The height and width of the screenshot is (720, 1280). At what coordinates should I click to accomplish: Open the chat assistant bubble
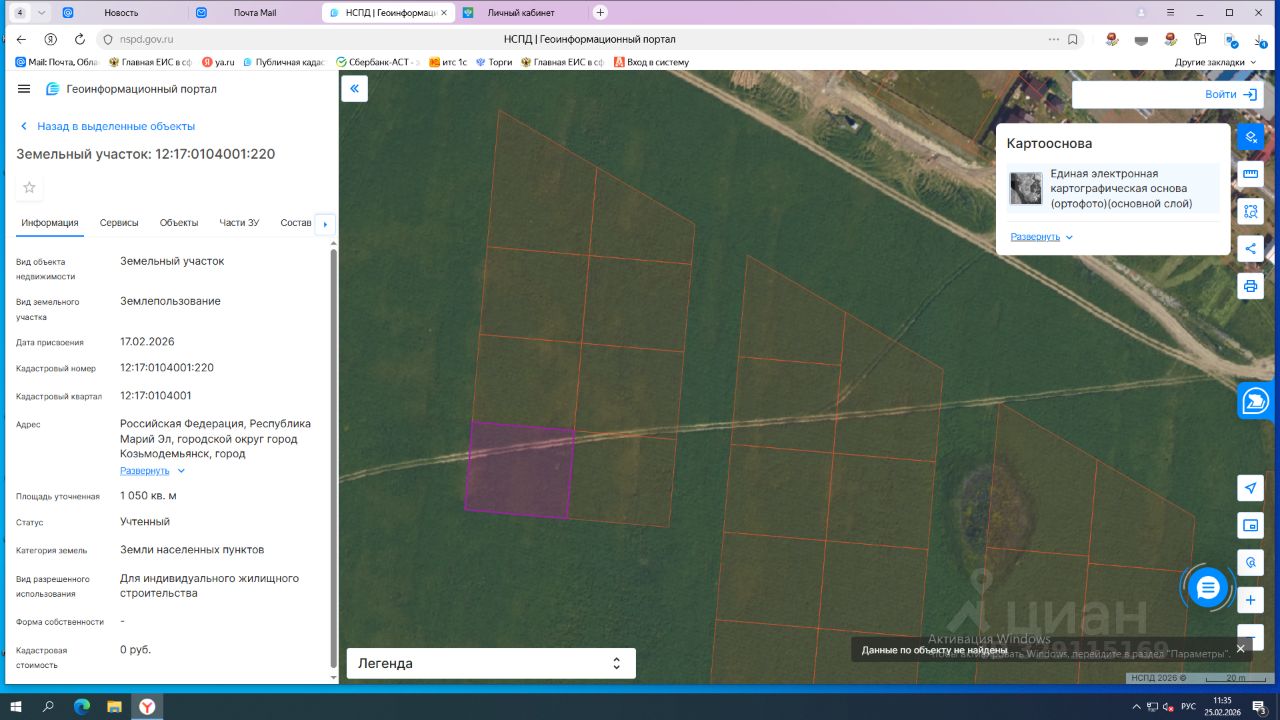tap(1207, 588)
